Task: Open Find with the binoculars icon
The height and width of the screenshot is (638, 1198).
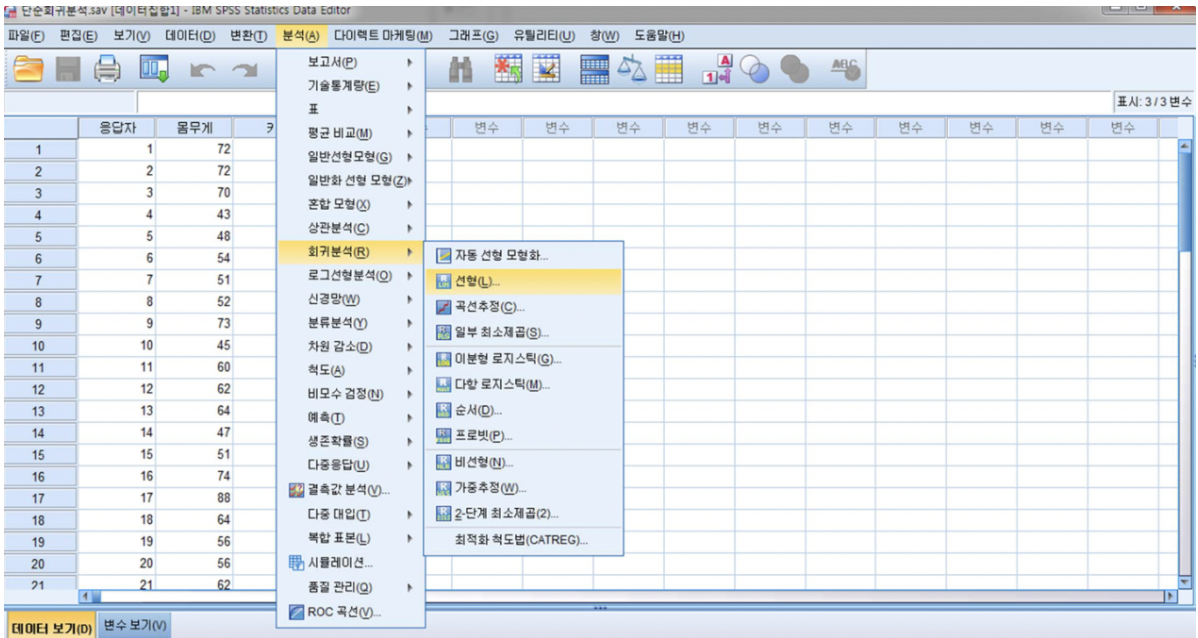Action: coord(460,70)
